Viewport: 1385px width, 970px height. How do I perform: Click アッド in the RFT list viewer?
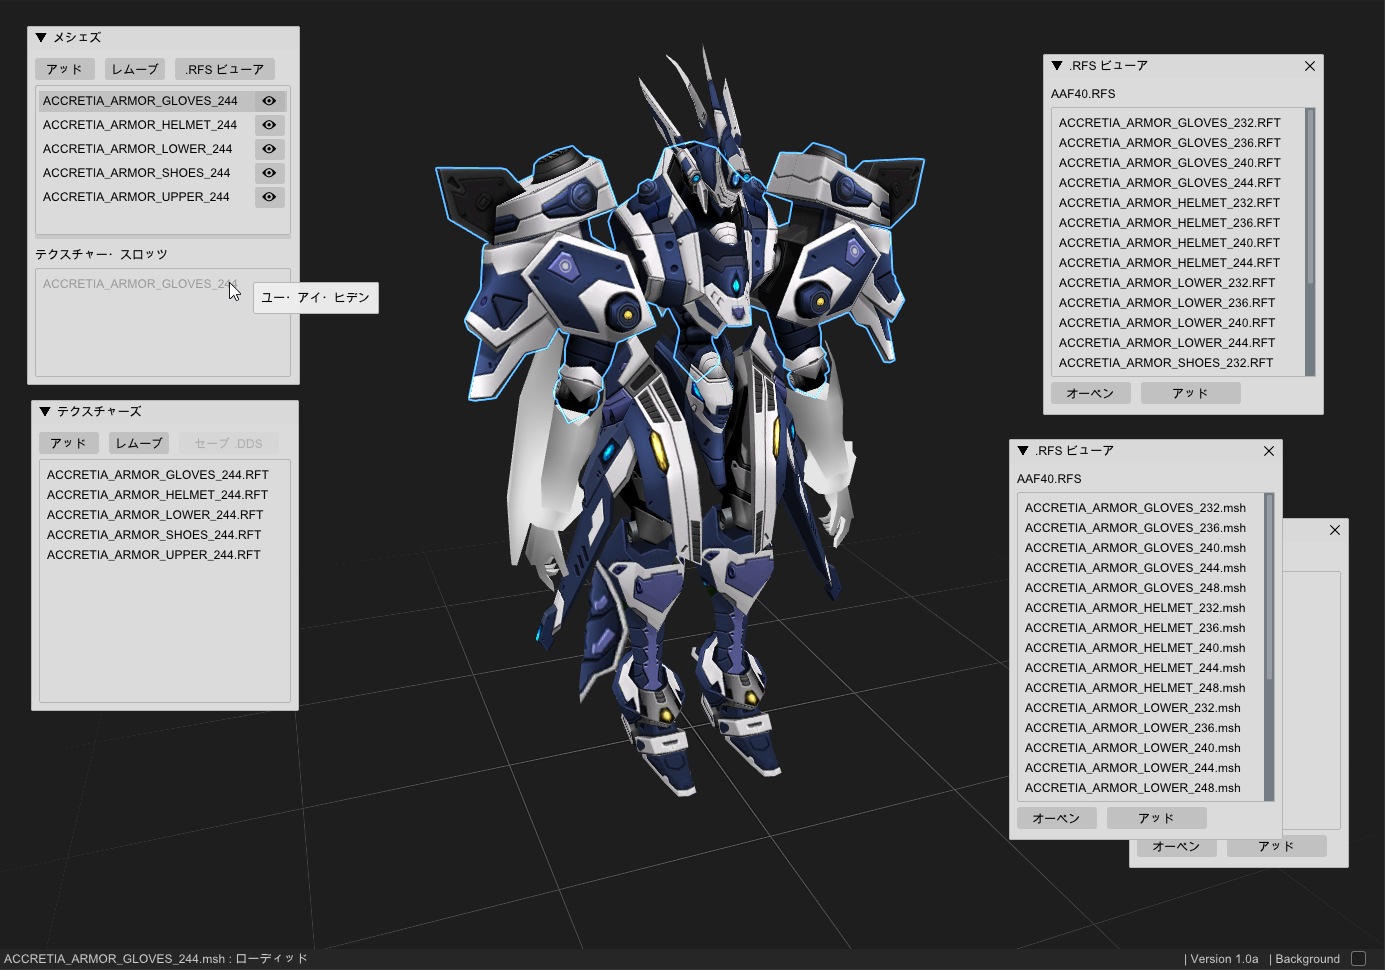click(x=1191, y=393)
